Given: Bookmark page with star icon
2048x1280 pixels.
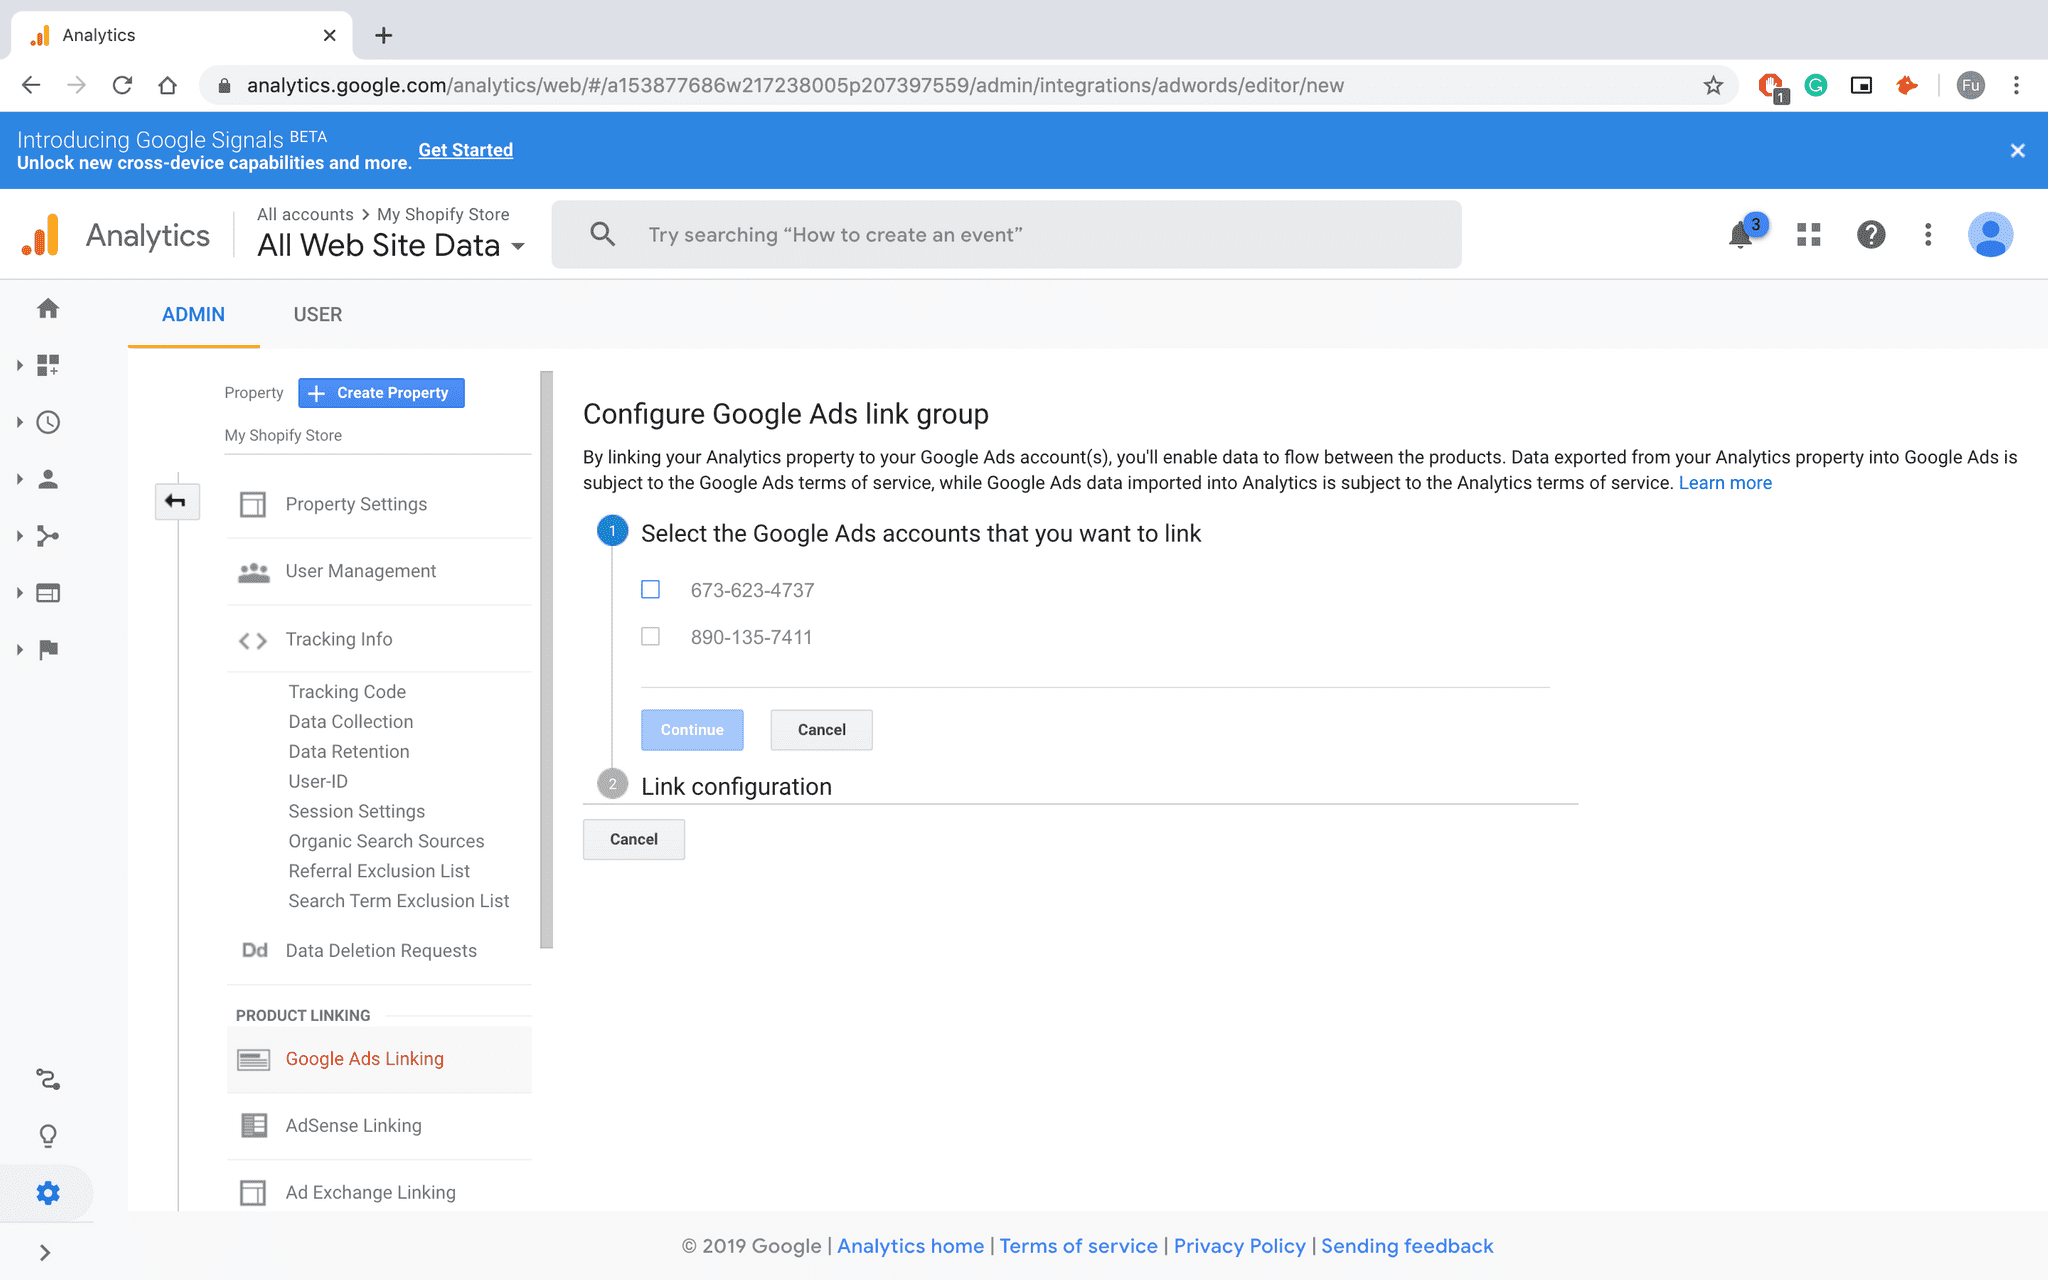Looking at the screenshot, I should coord(1713,85).
